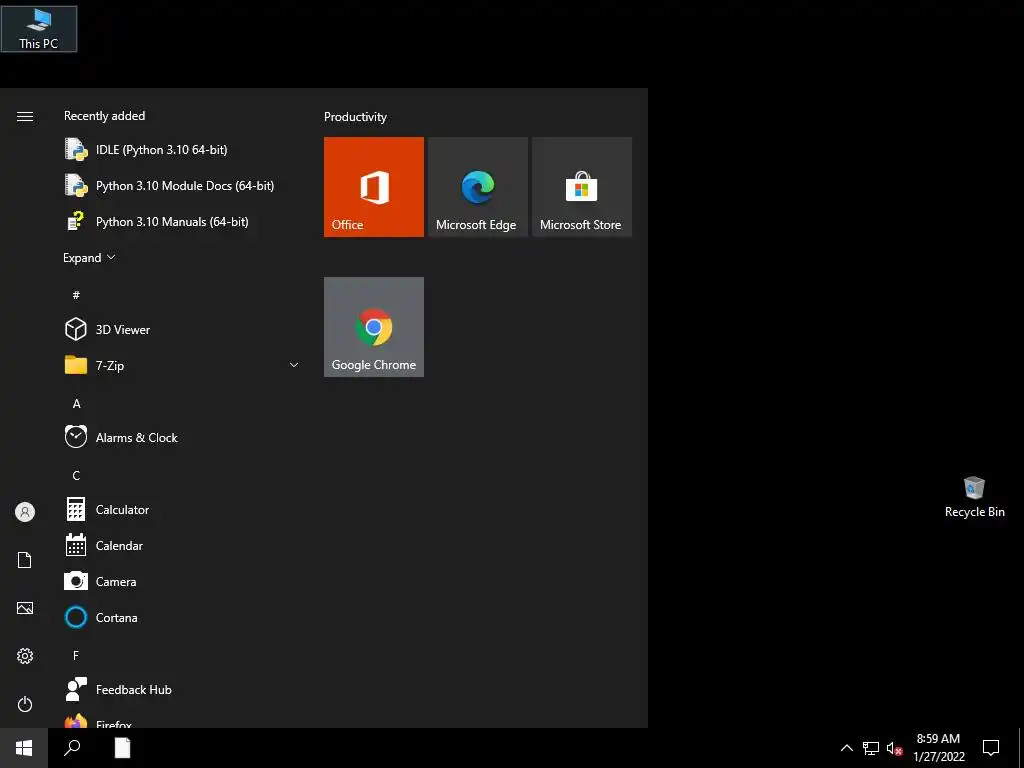Click the 'C' letter group header

pos(76,475)
